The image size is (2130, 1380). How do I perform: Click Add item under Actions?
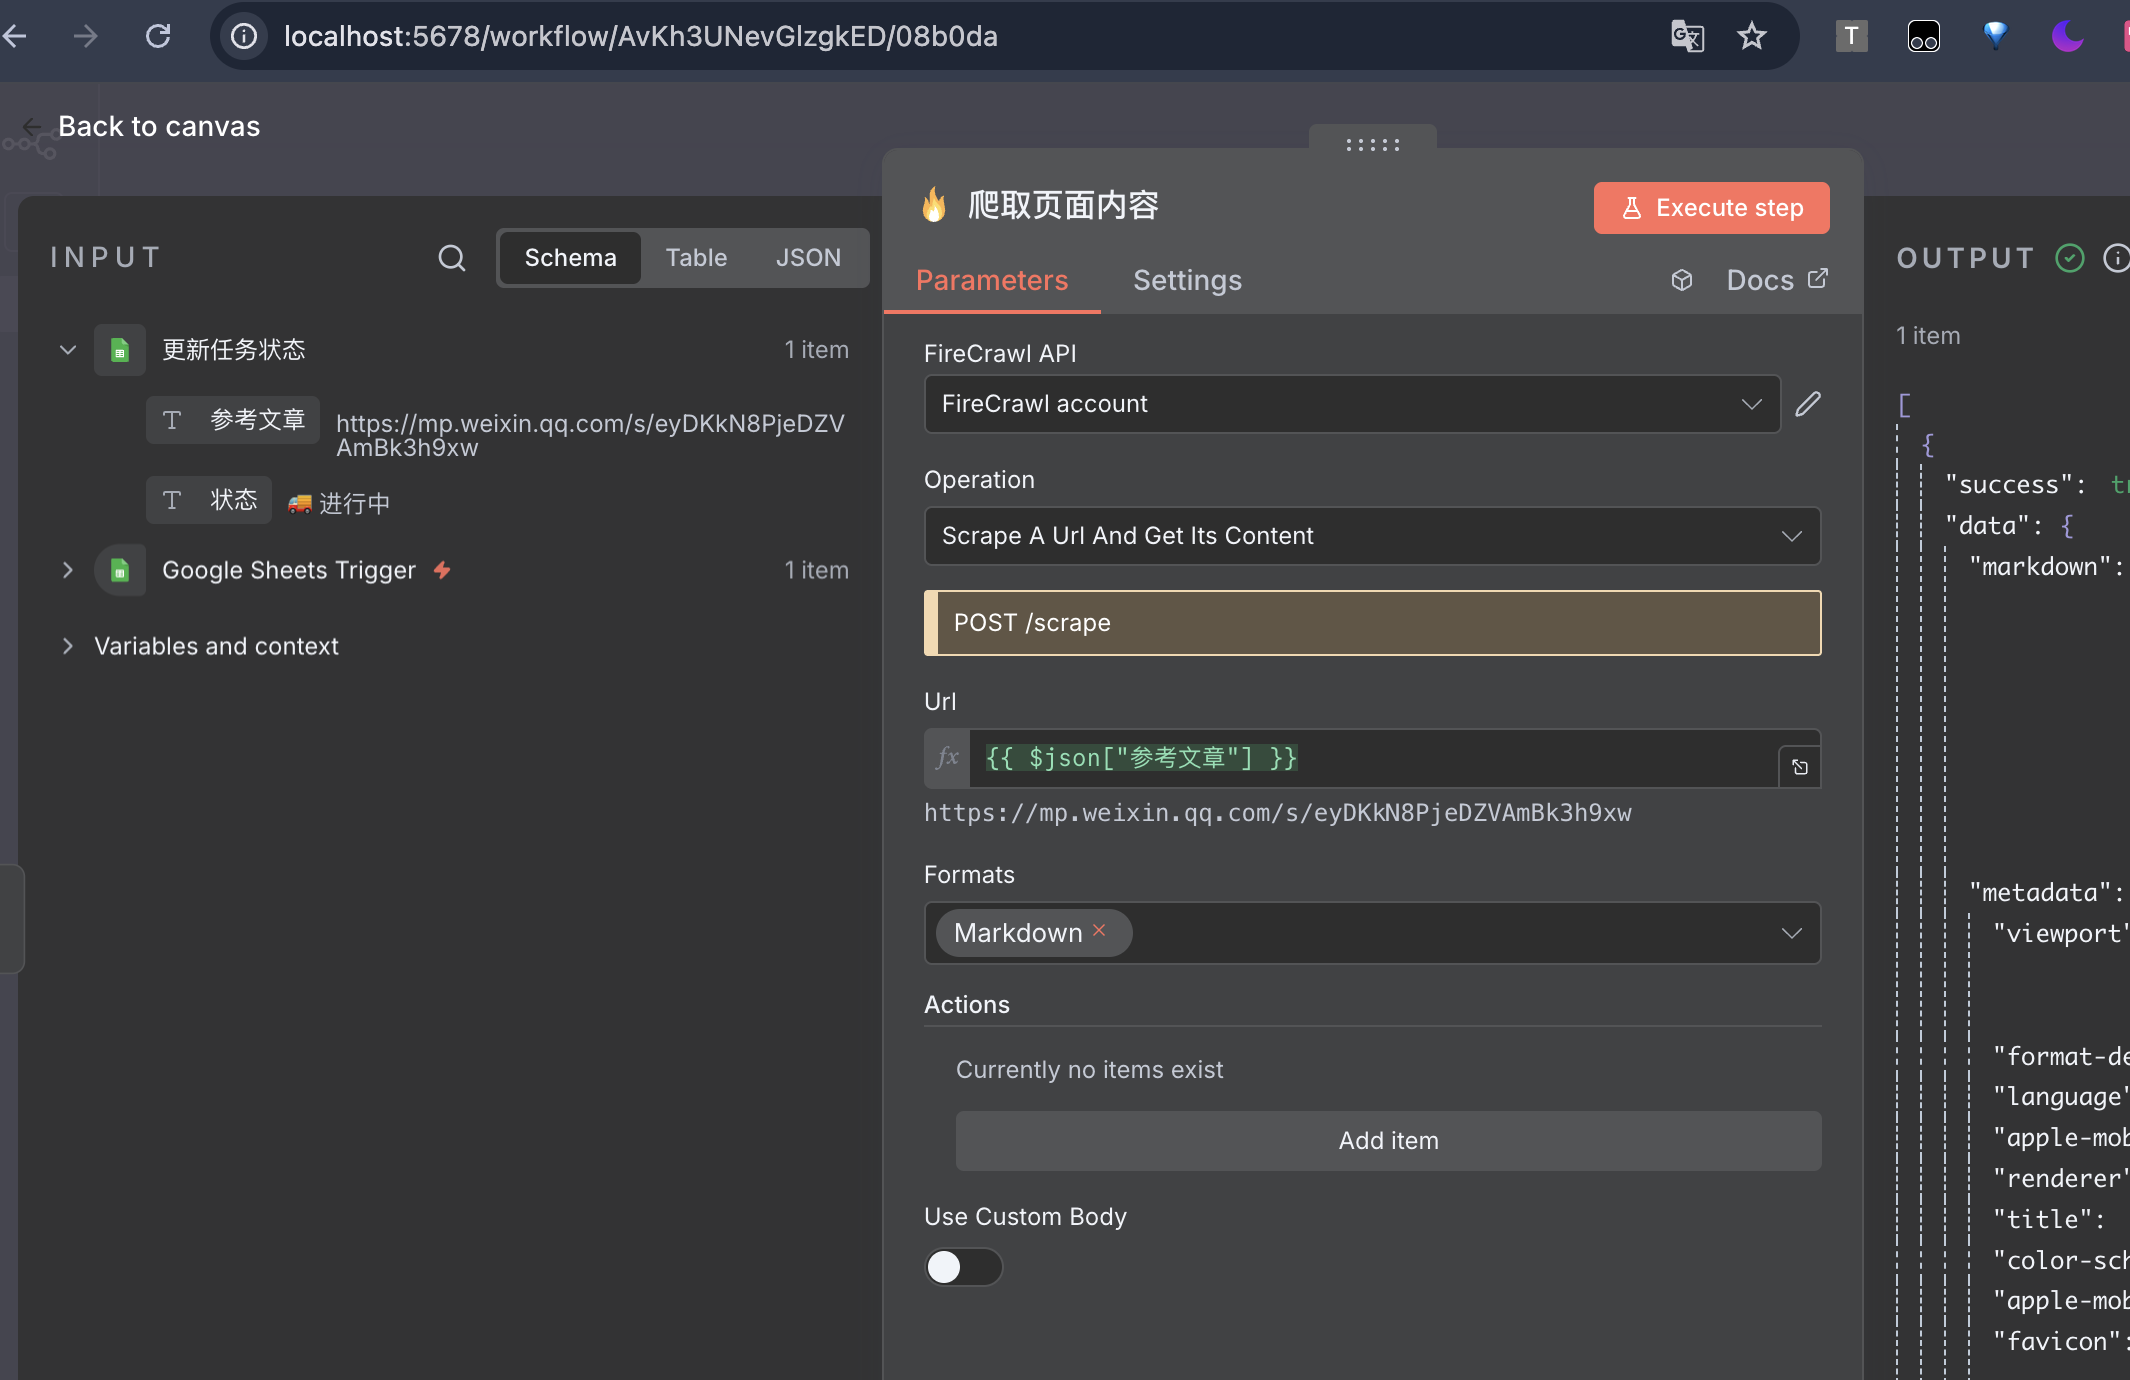pos(1388,1141)
